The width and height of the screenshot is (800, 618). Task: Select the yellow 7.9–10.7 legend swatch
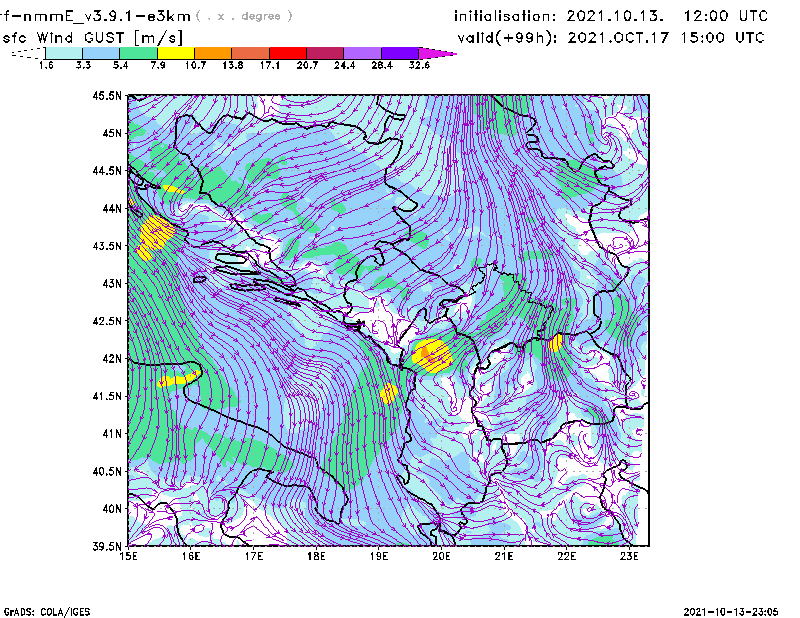[176, 53]
